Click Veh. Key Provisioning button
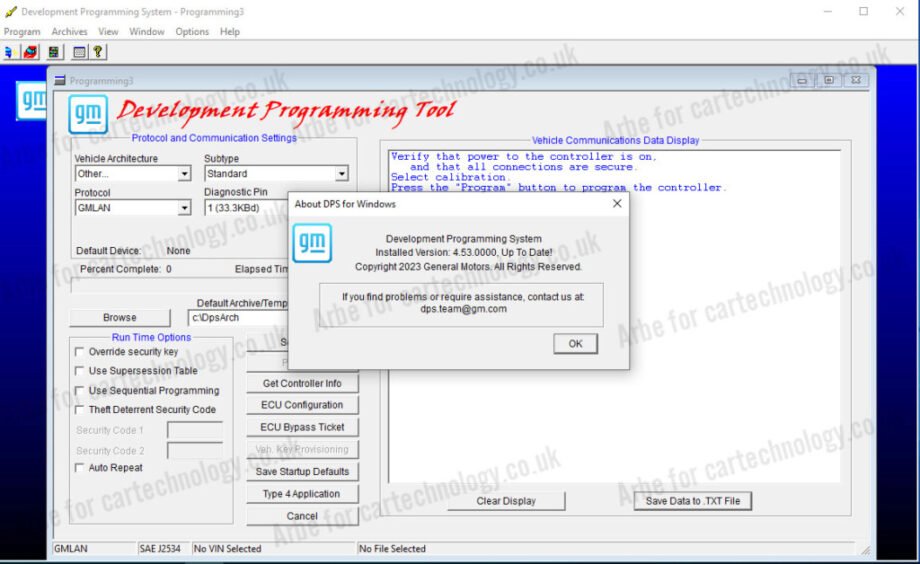Viewport: 920px width, 564px height. pyautogui.click(x=302, y=450)
